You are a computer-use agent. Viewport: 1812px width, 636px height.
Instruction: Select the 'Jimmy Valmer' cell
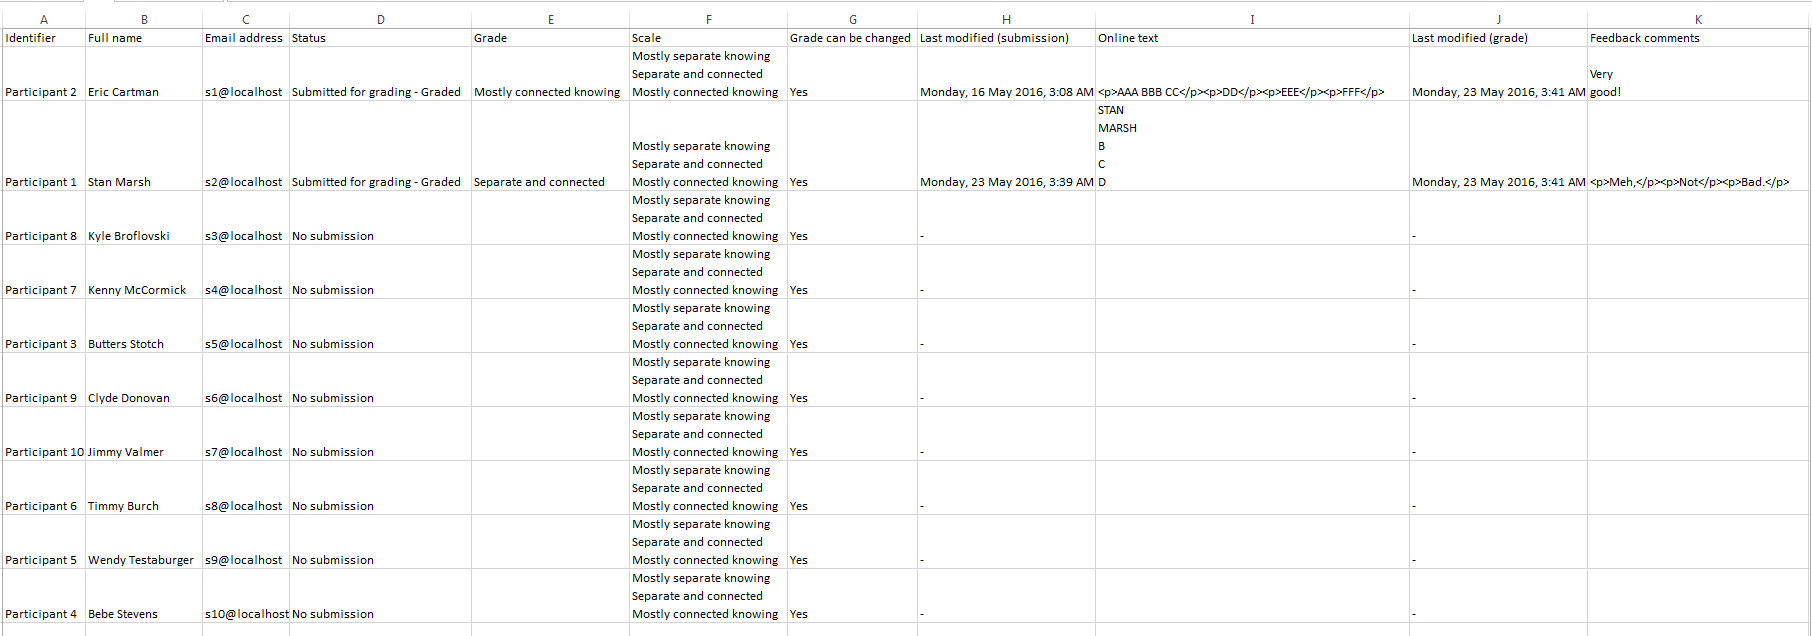[x=144, y=434]
